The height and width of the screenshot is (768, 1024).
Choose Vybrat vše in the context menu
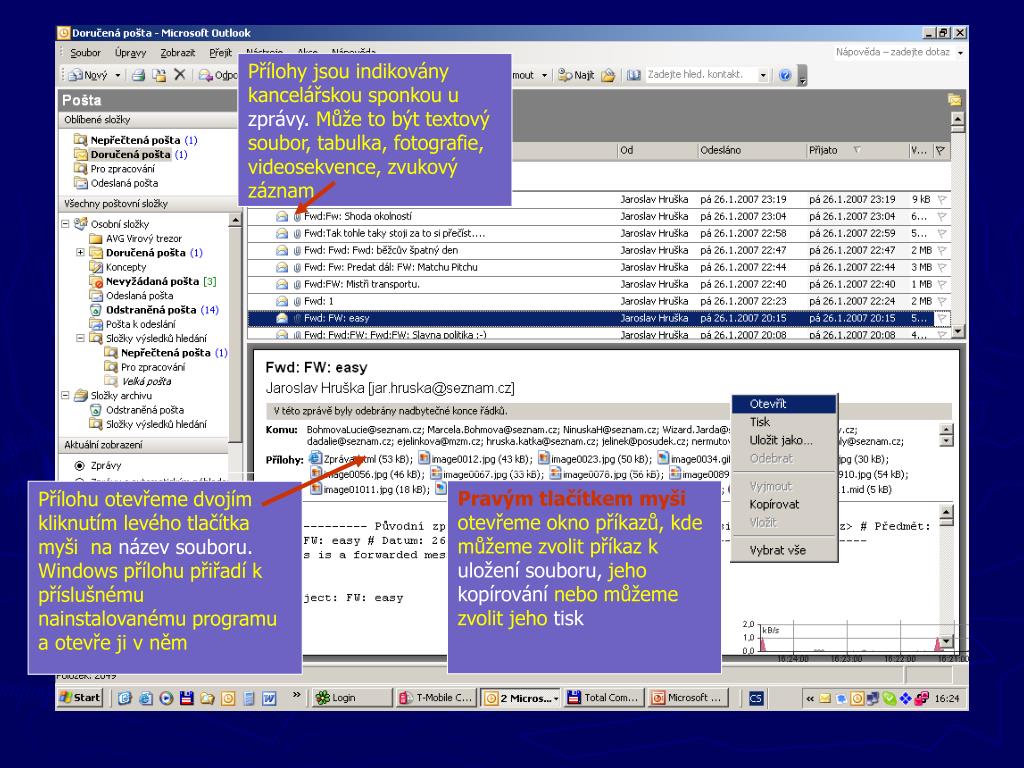(x=784, y=550)
